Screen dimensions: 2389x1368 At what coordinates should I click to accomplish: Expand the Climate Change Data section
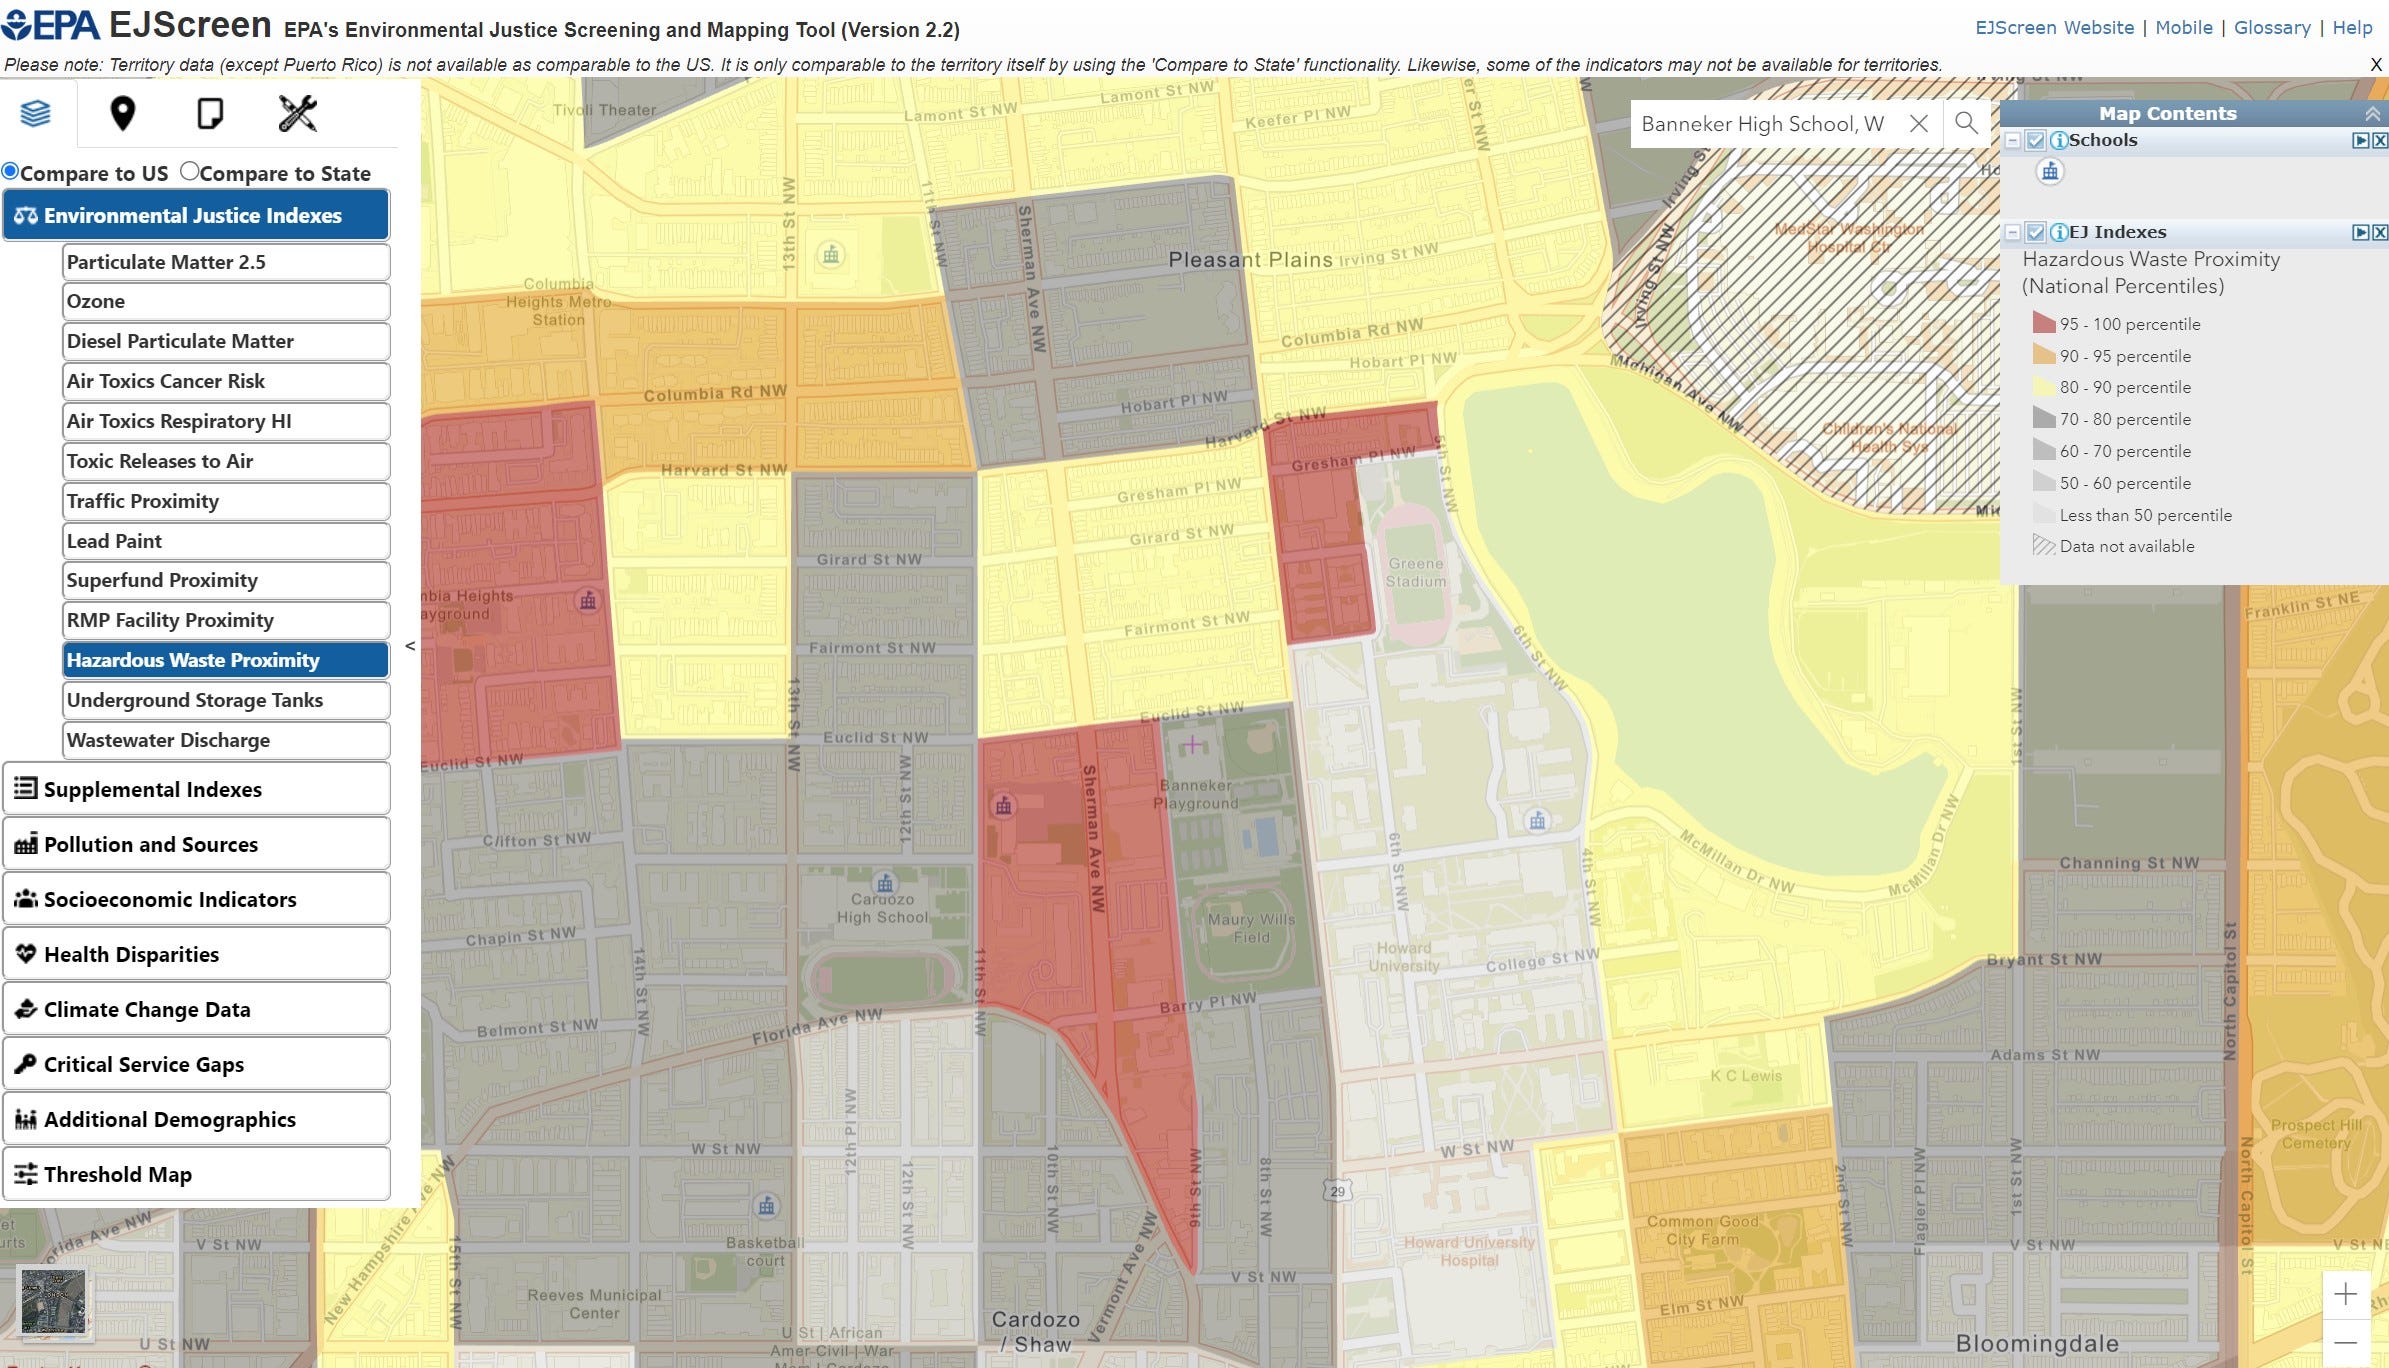196,1009
